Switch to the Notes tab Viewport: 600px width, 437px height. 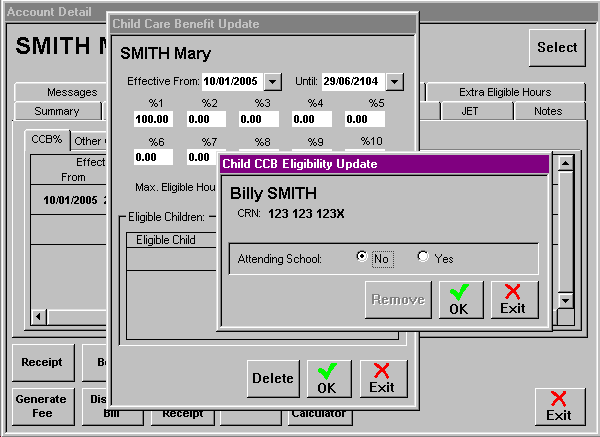548,111
